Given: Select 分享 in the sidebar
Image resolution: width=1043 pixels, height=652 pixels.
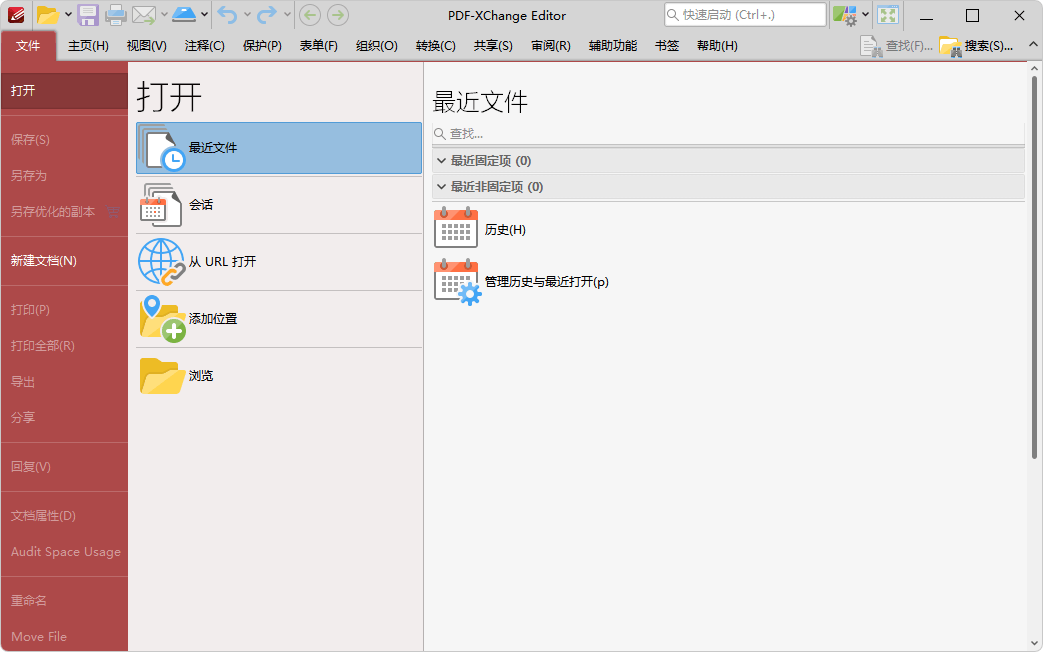Looking at the screenshot, I should point(65,418).
